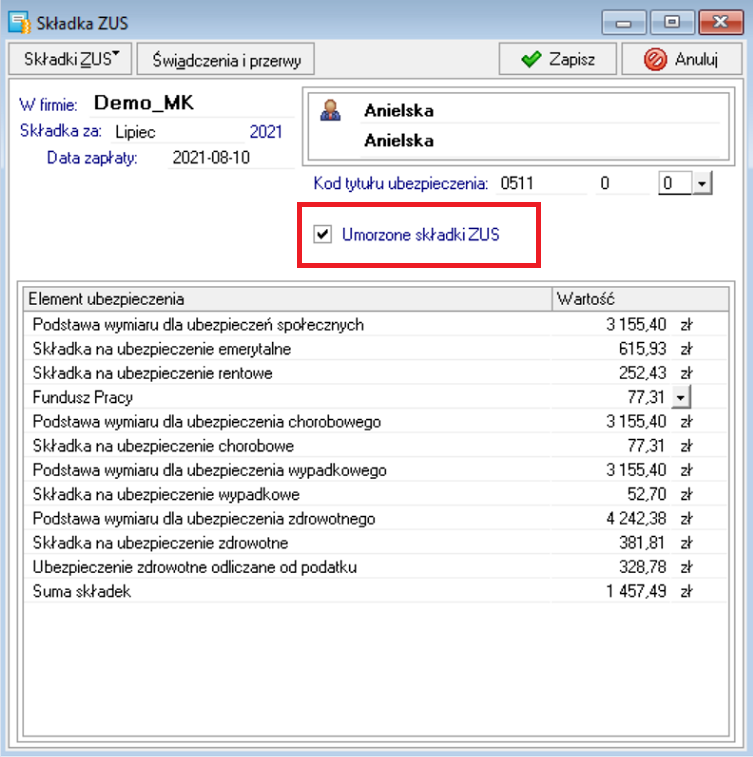Image resolution: width=753 pixels, height=757 pixels.
Task: Select the 'Podstawa wymiaru dla ubezpieczeń społecznych' row
Action: click(x=375, y=324)
